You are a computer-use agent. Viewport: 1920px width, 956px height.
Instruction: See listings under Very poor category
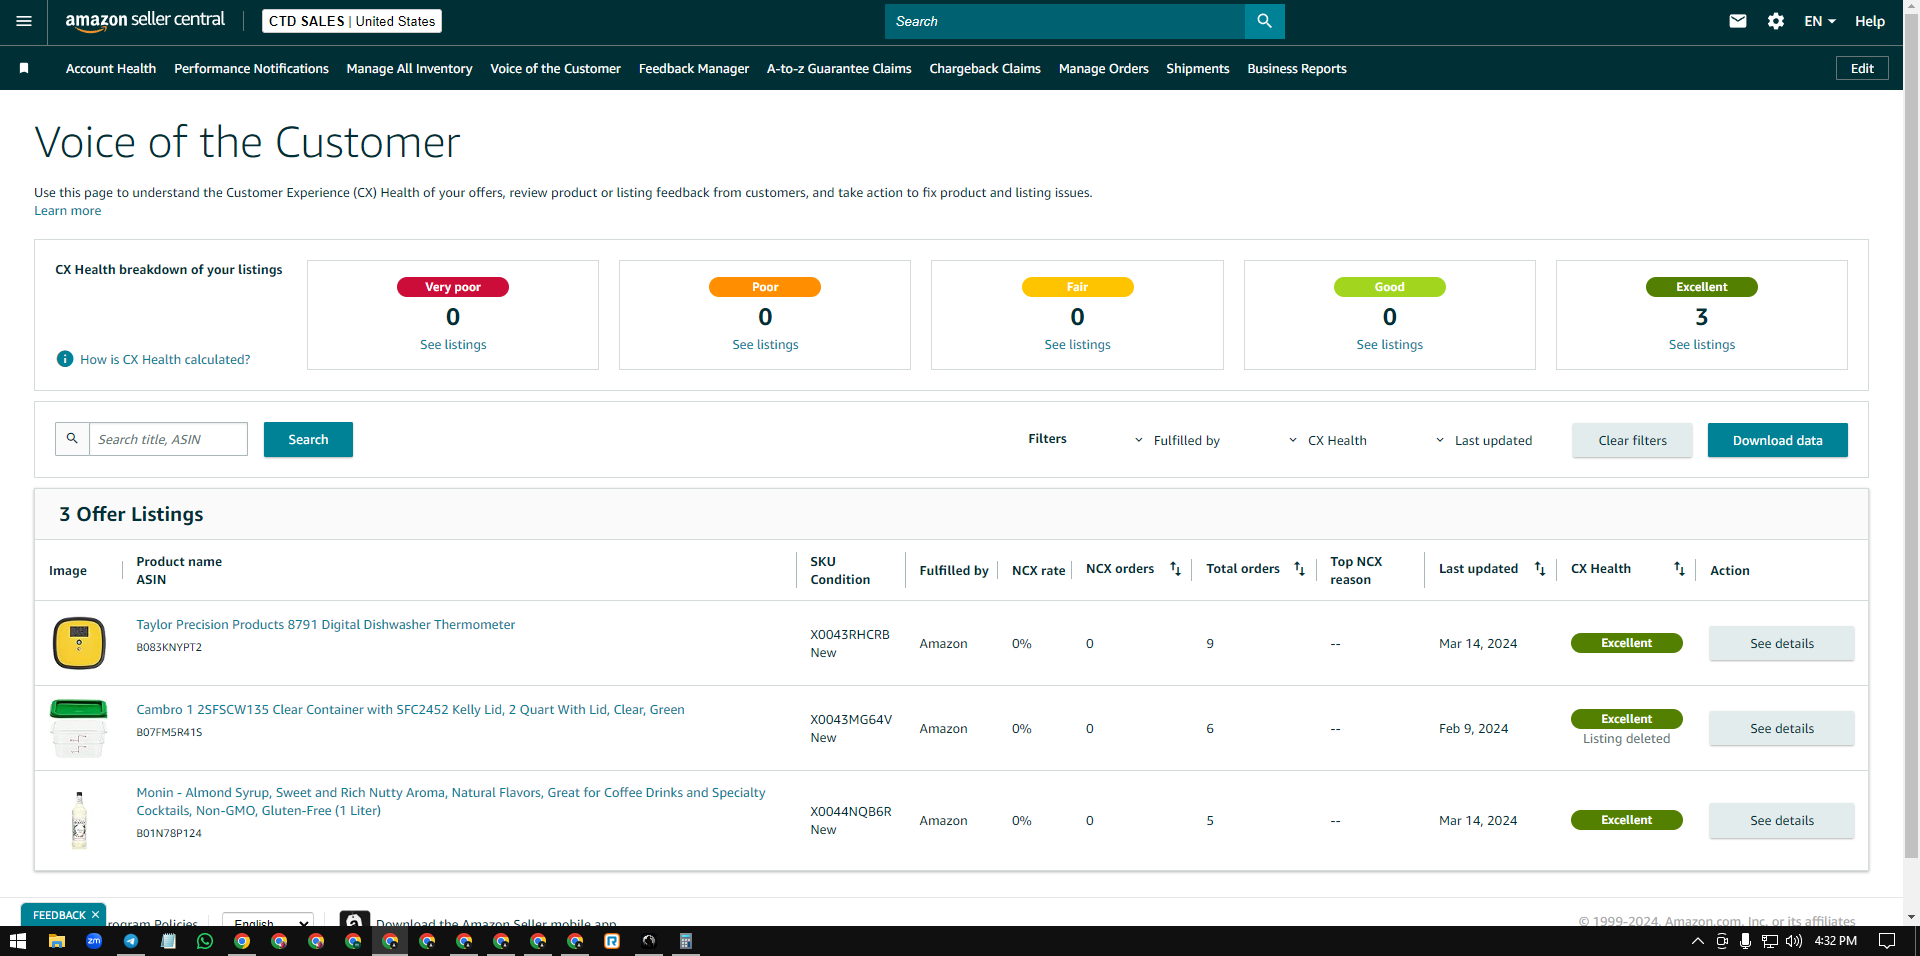[x=453, y=344]
